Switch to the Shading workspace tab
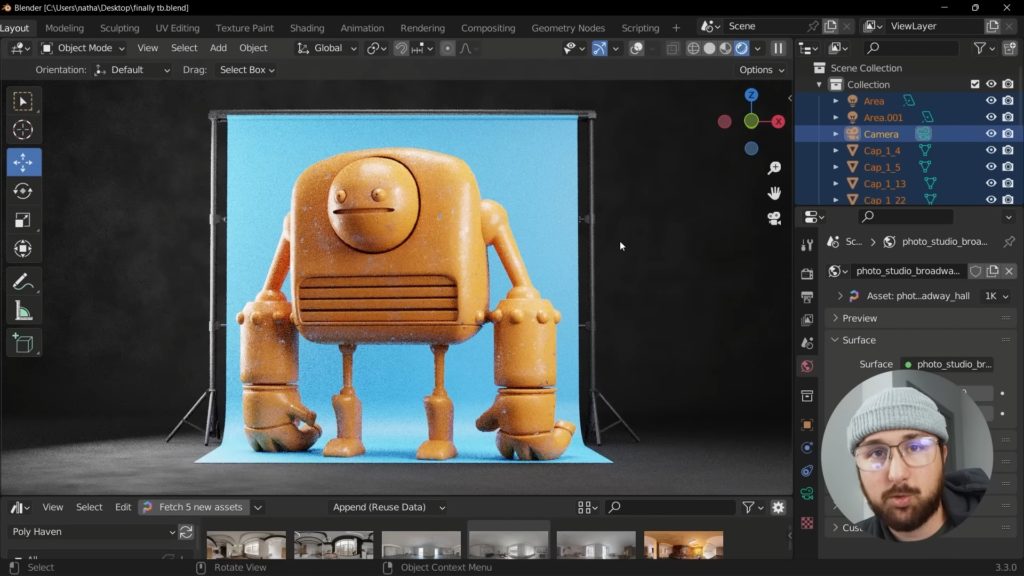 307,28
